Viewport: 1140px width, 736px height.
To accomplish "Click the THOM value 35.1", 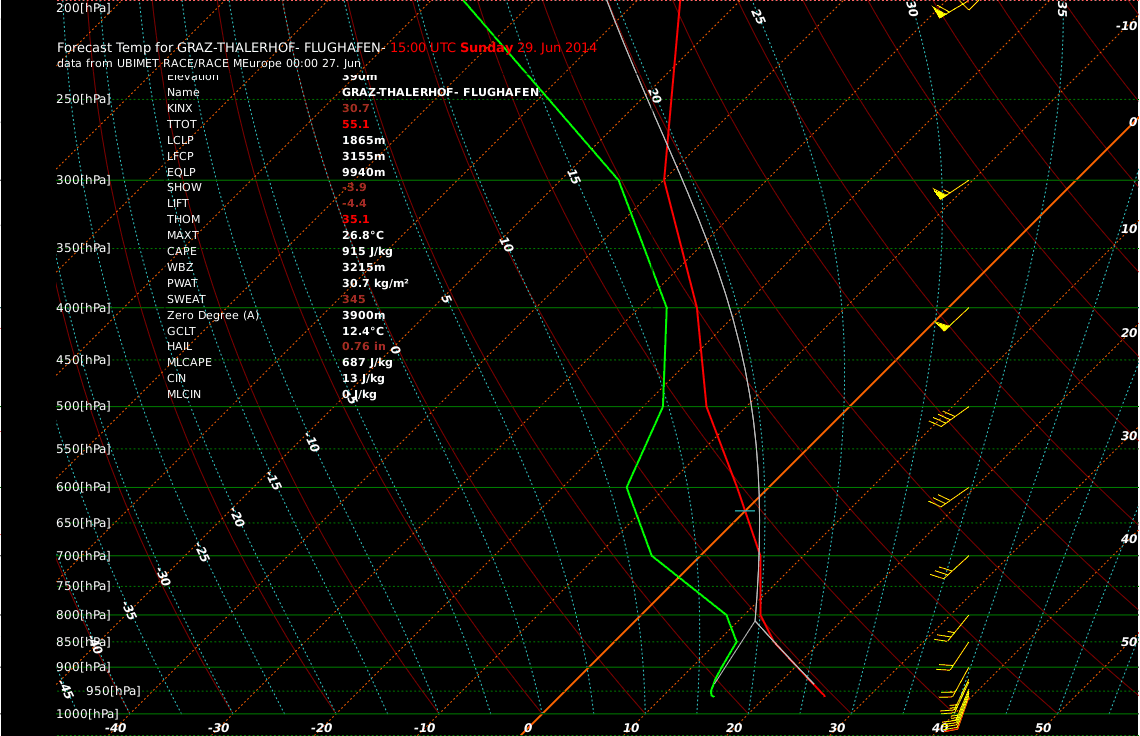I will (356, 220).
